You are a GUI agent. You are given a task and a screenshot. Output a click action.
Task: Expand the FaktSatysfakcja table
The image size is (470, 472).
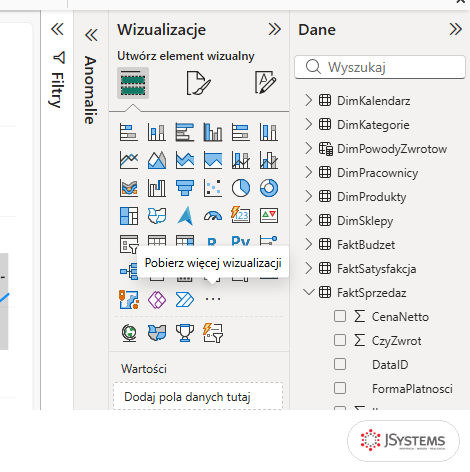[x=309, y=268]
